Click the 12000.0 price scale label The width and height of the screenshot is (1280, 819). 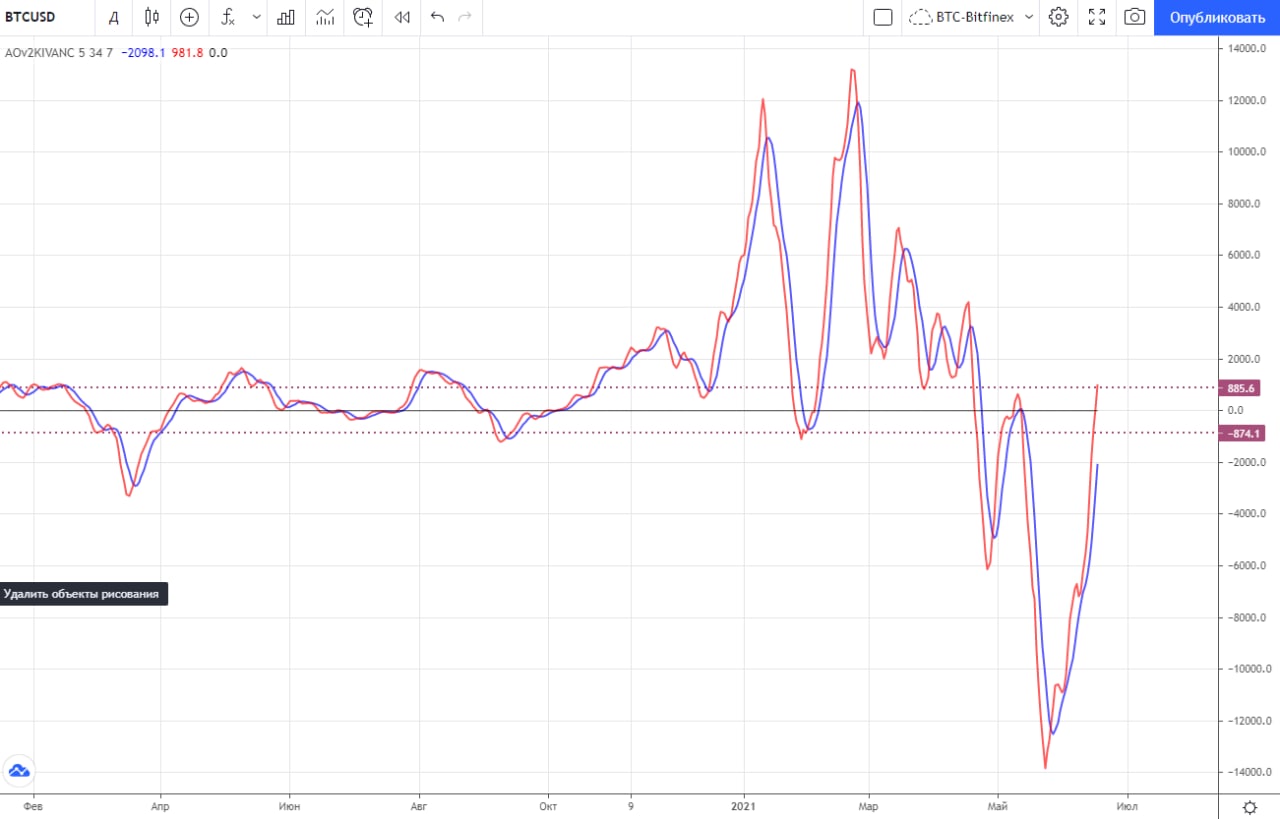1248,101
